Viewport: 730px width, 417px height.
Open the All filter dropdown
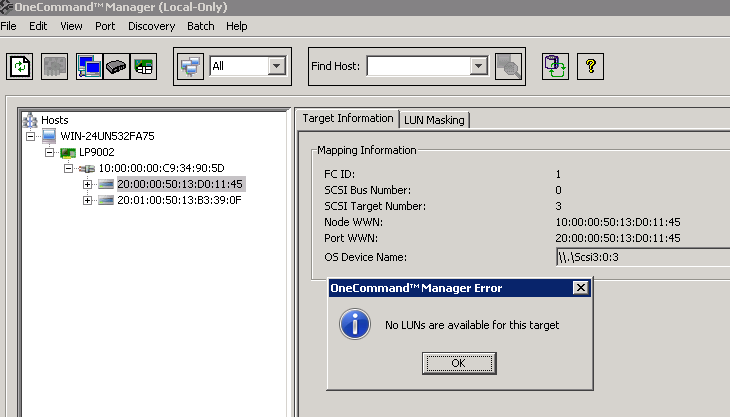pyautogui.click(x=277, y=66)
